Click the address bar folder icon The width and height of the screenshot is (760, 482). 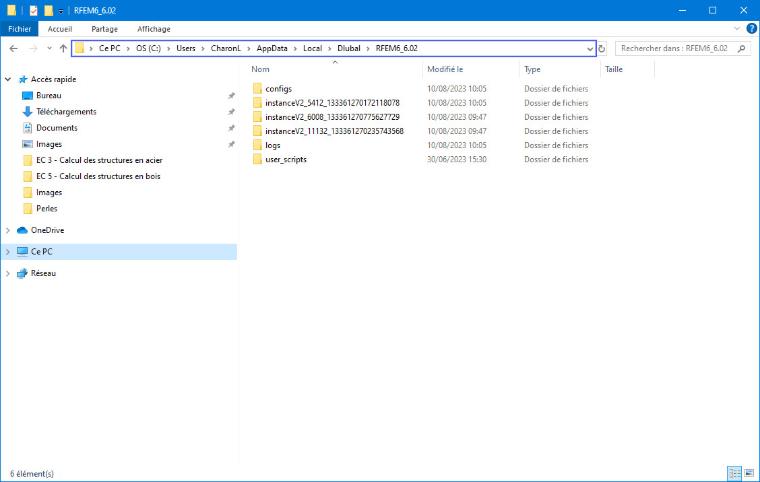(79, 48)
